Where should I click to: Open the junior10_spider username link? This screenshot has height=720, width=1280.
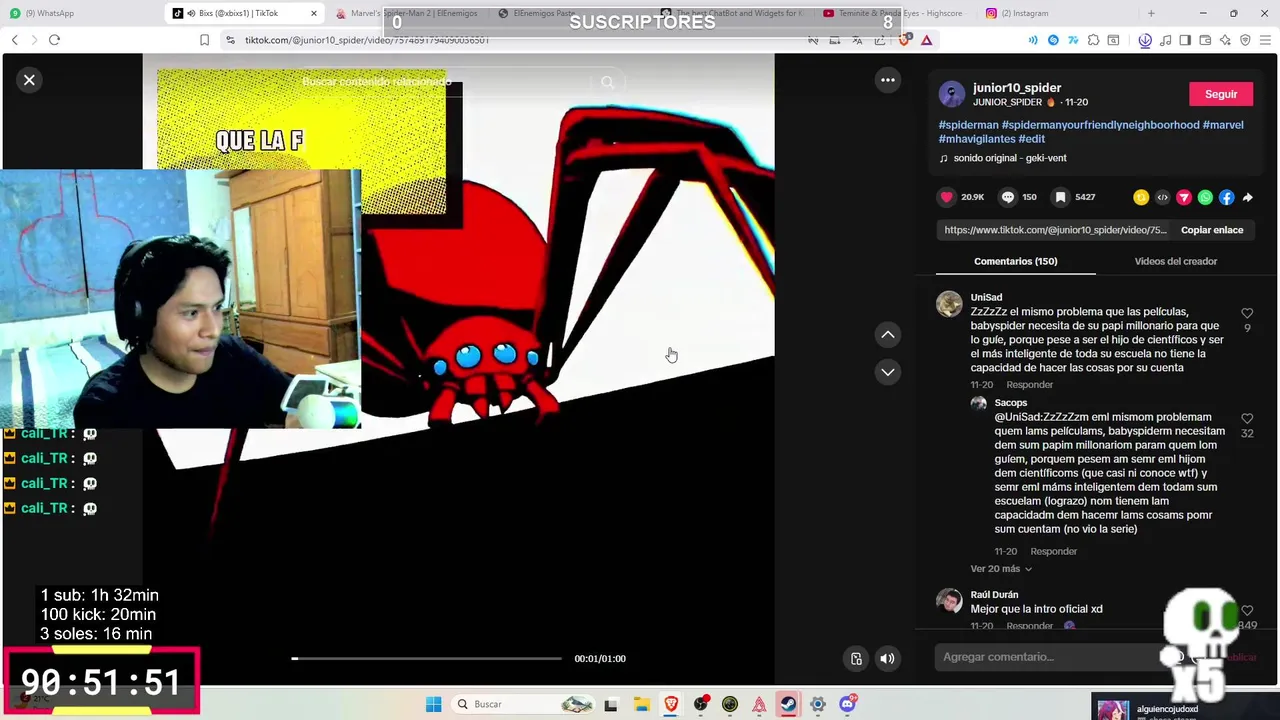1017,88
